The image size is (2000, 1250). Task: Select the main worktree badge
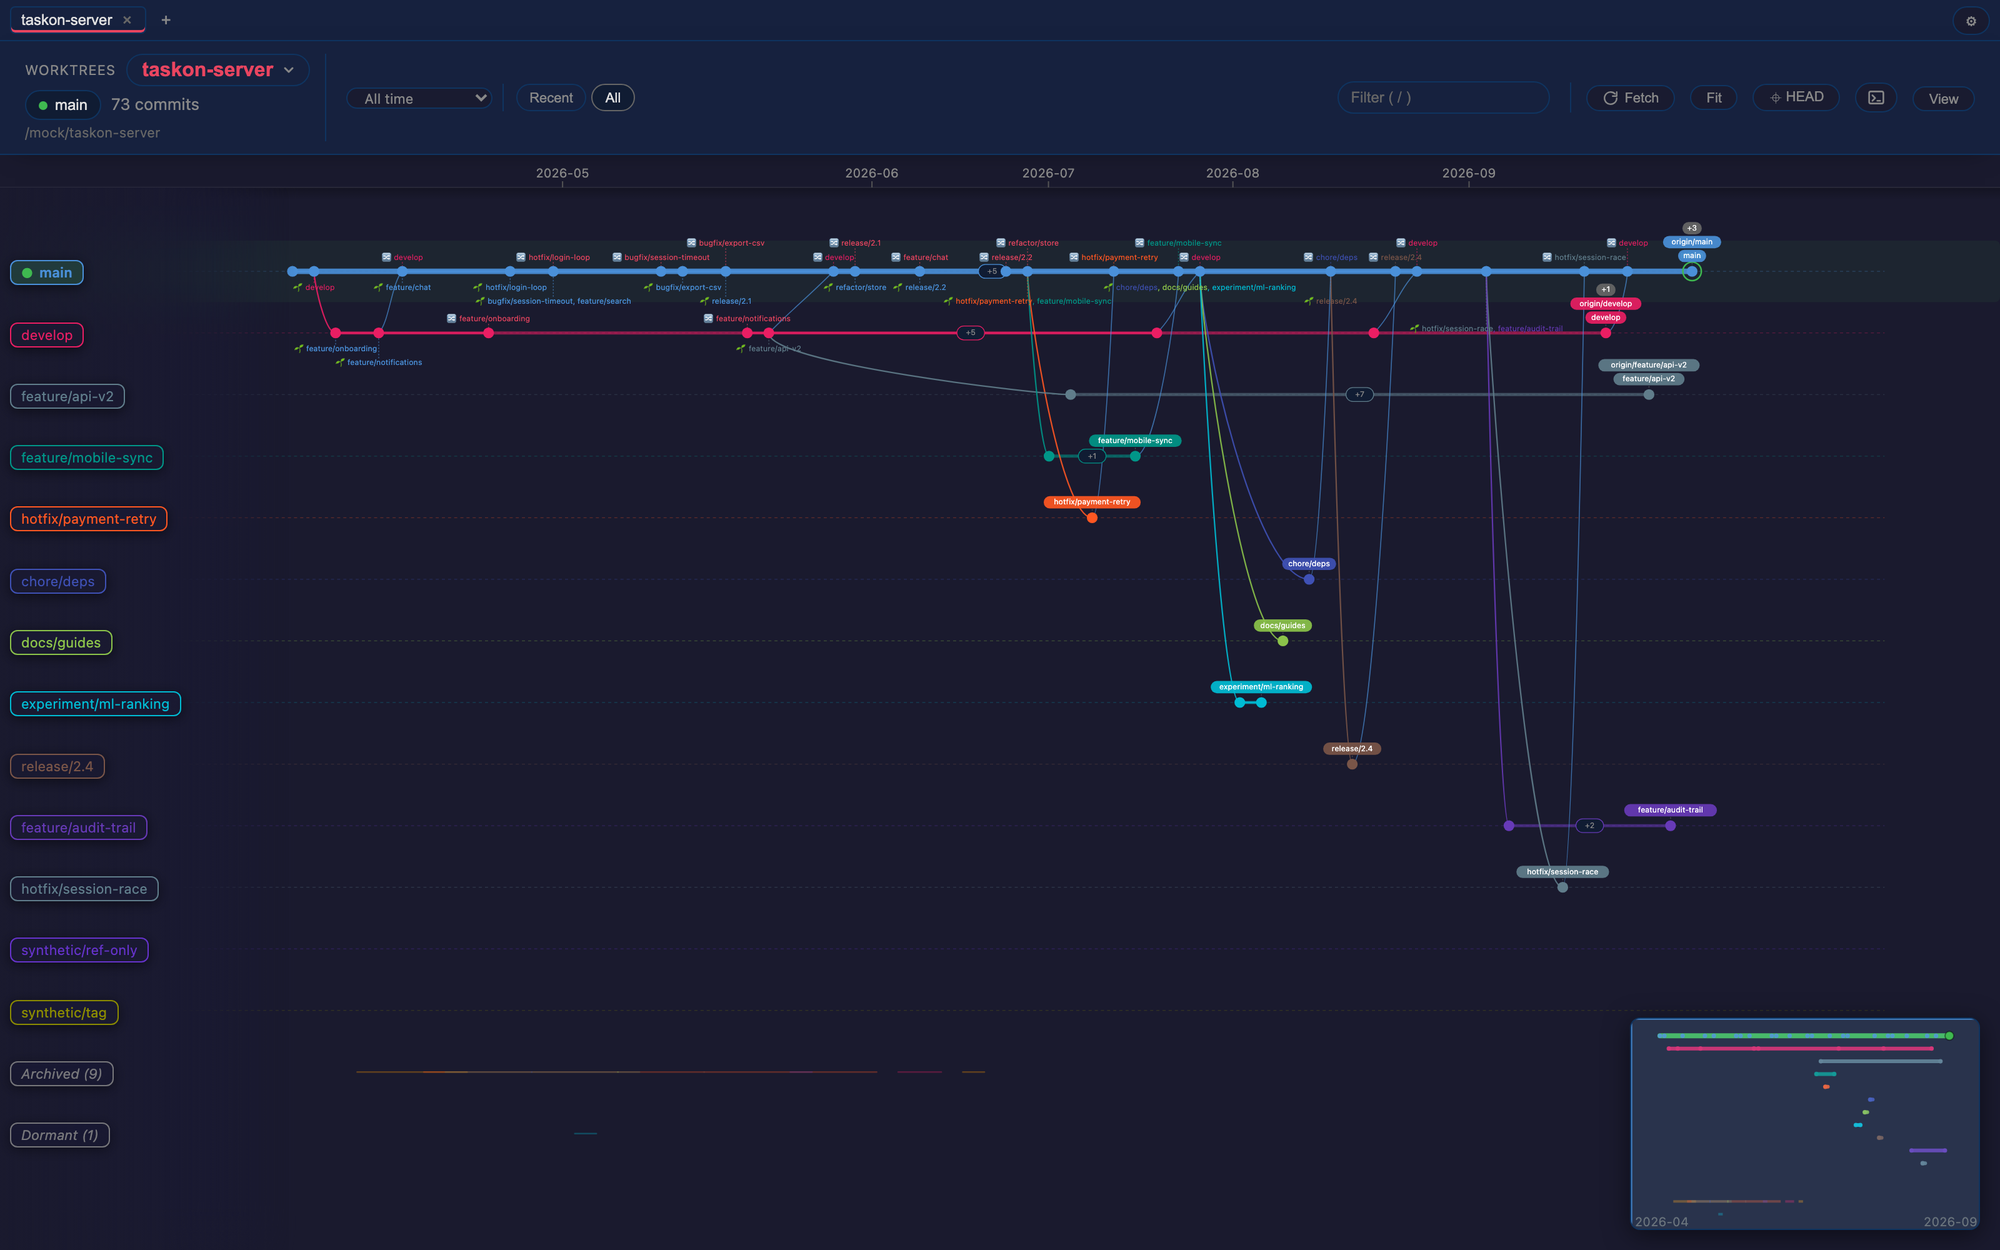(x=63, y=105)
